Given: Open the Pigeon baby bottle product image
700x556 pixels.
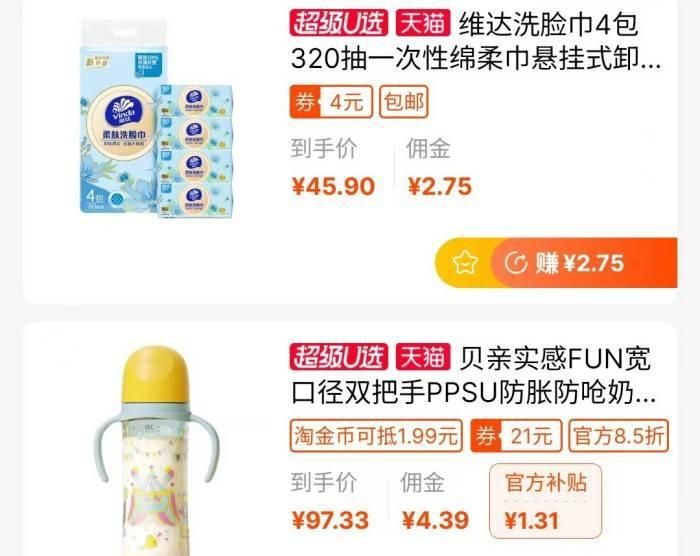Looking at the screenshot, I should (156, 451).
